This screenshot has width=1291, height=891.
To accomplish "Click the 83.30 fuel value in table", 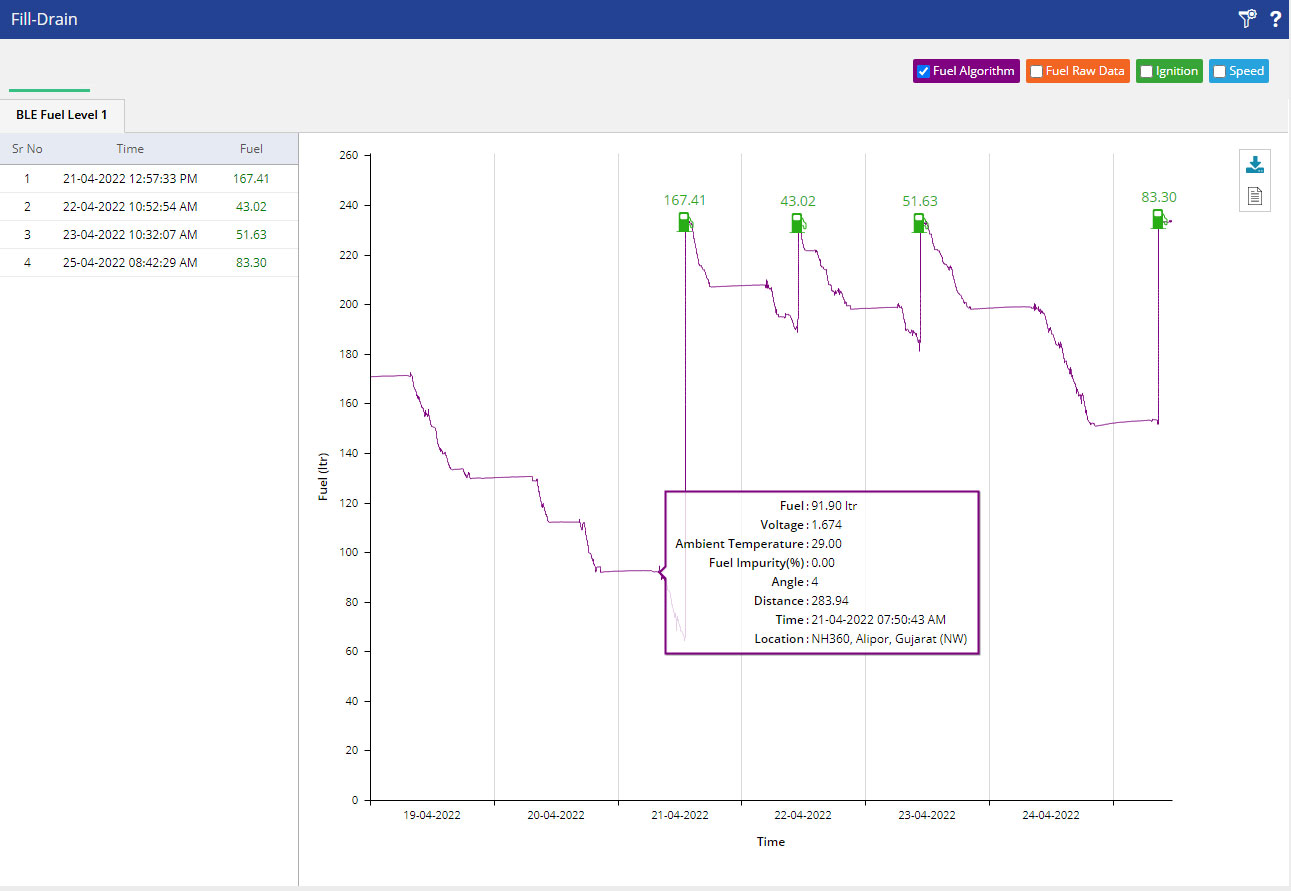I will pyautogui.click(x=251, y=262).
